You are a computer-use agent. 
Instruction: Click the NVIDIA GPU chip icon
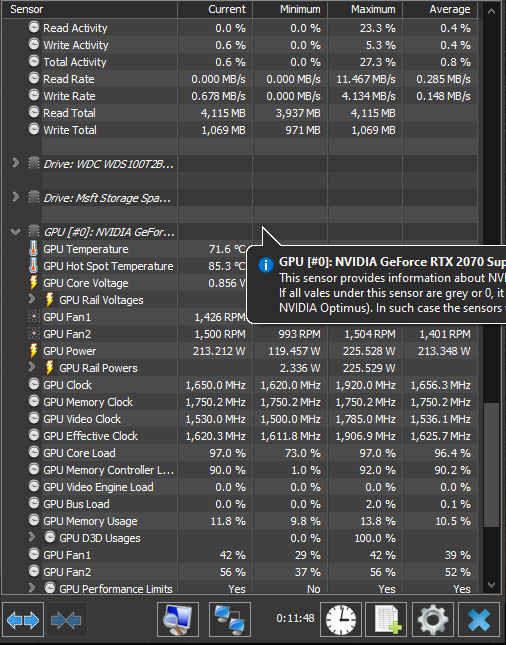pyautogui.click(x=34, y=231)
